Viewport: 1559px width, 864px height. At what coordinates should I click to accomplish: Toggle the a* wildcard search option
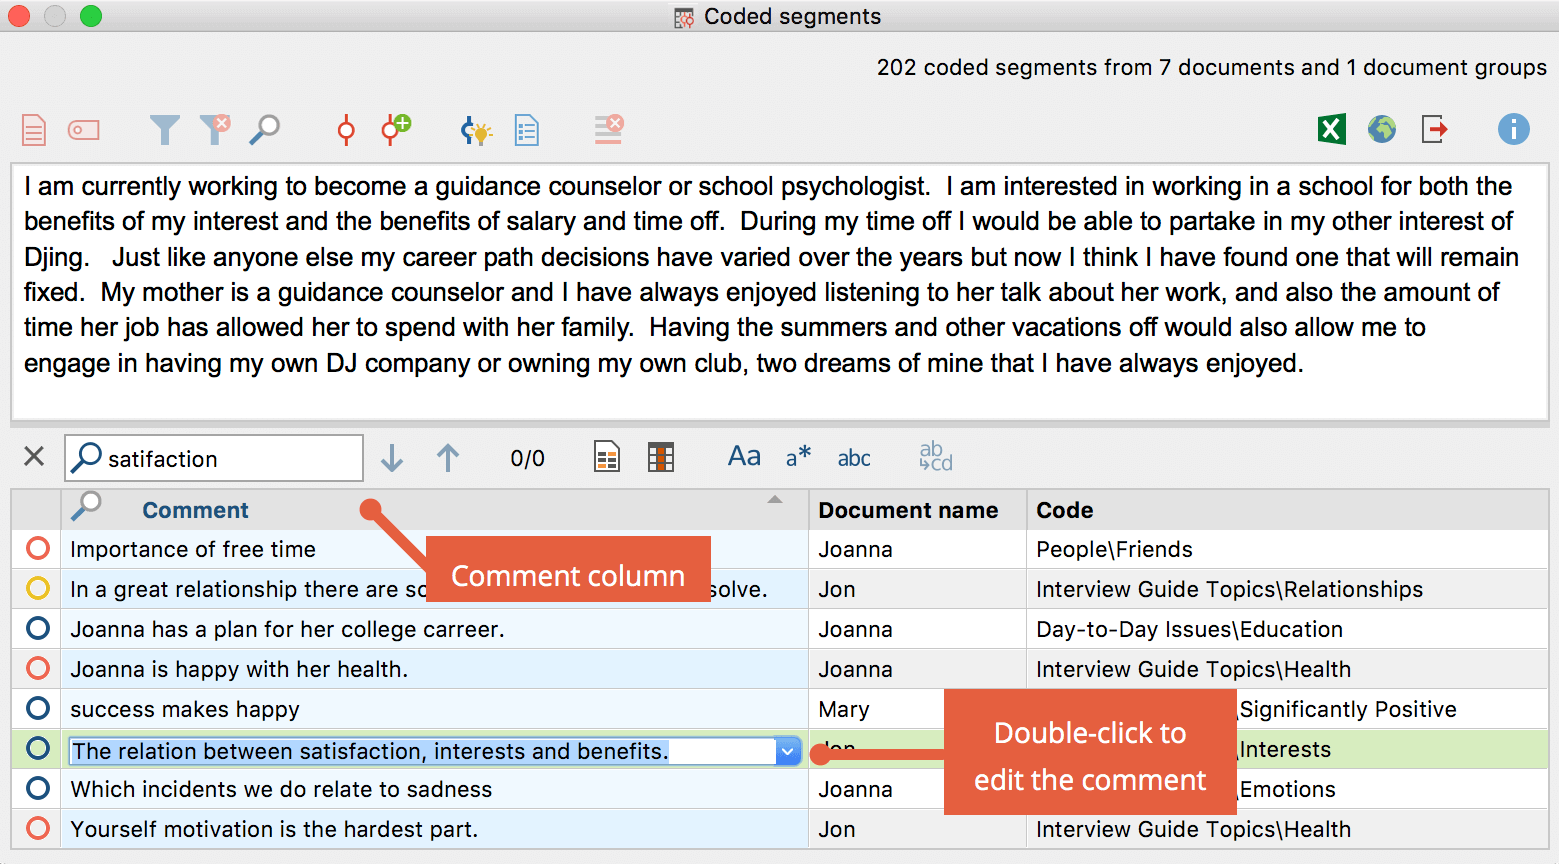[798, 457]
